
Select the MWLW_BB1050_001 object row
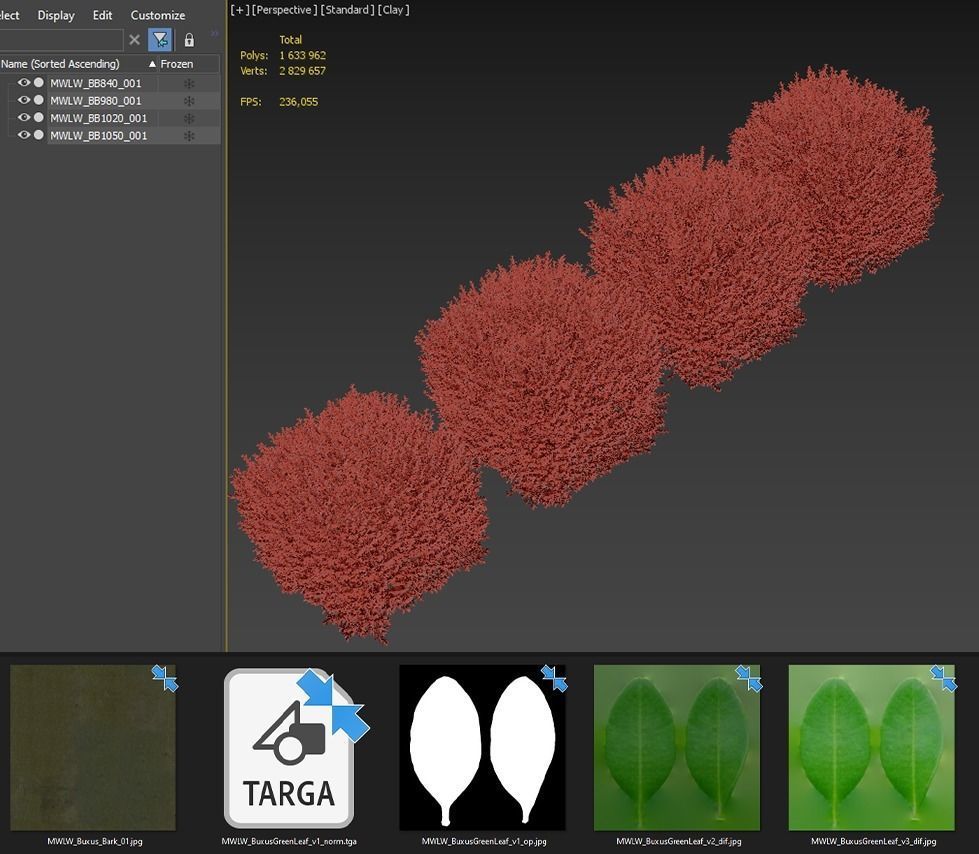(99, 135)
